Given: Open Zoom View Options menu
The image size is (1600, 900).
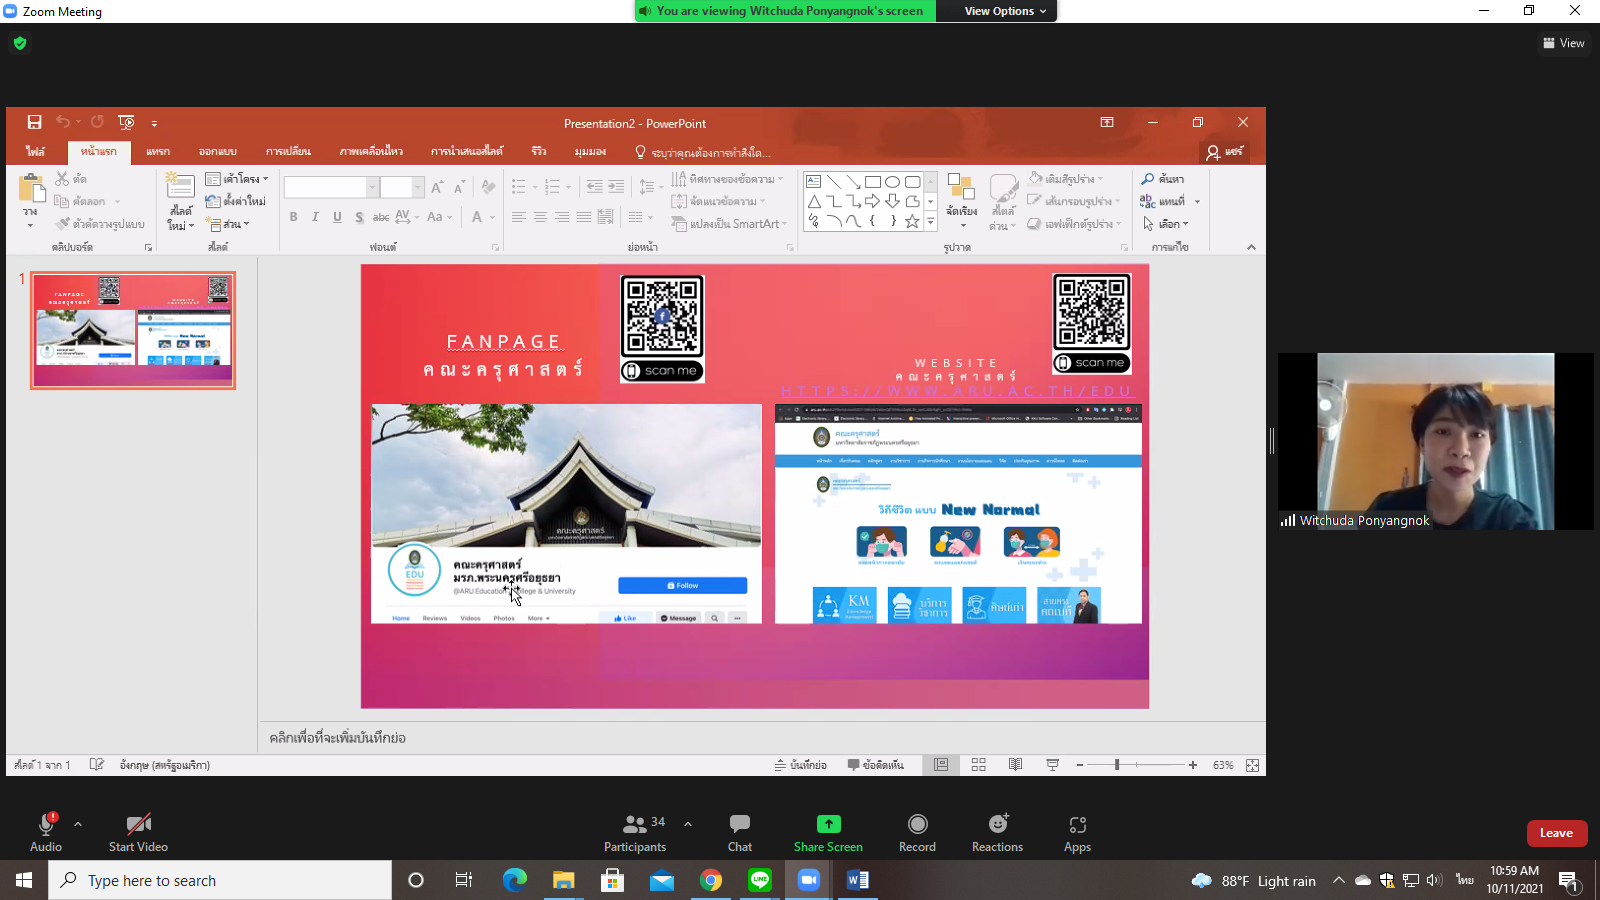Looking at the screenshot, I should [x=1005, y=11].
